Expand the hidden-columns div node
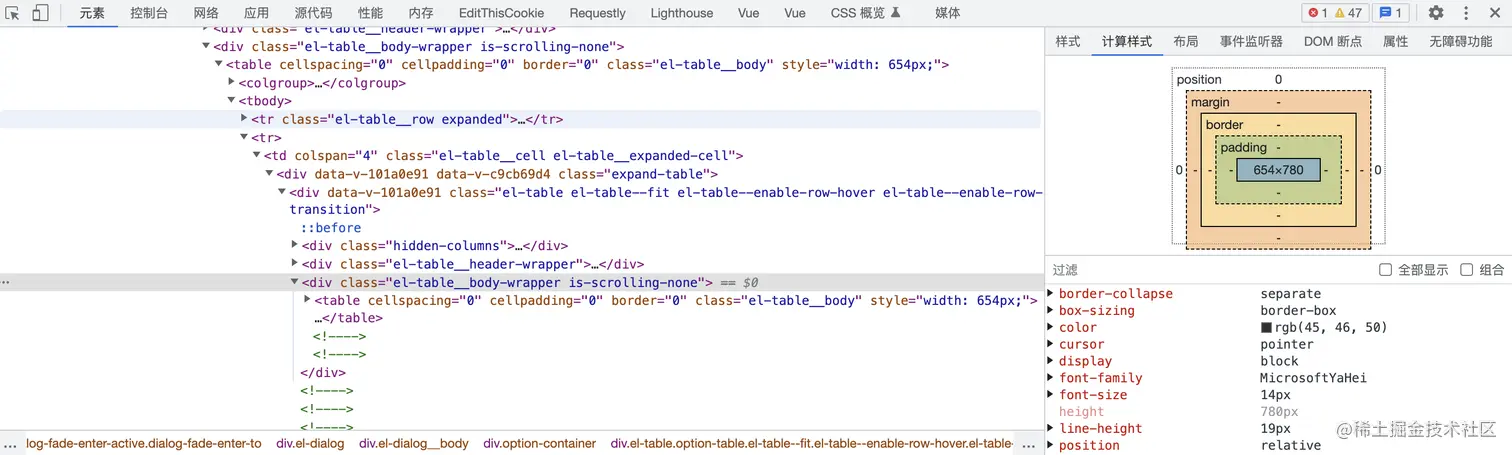Screen dimensions: 1512x455 tap(295, 246)
